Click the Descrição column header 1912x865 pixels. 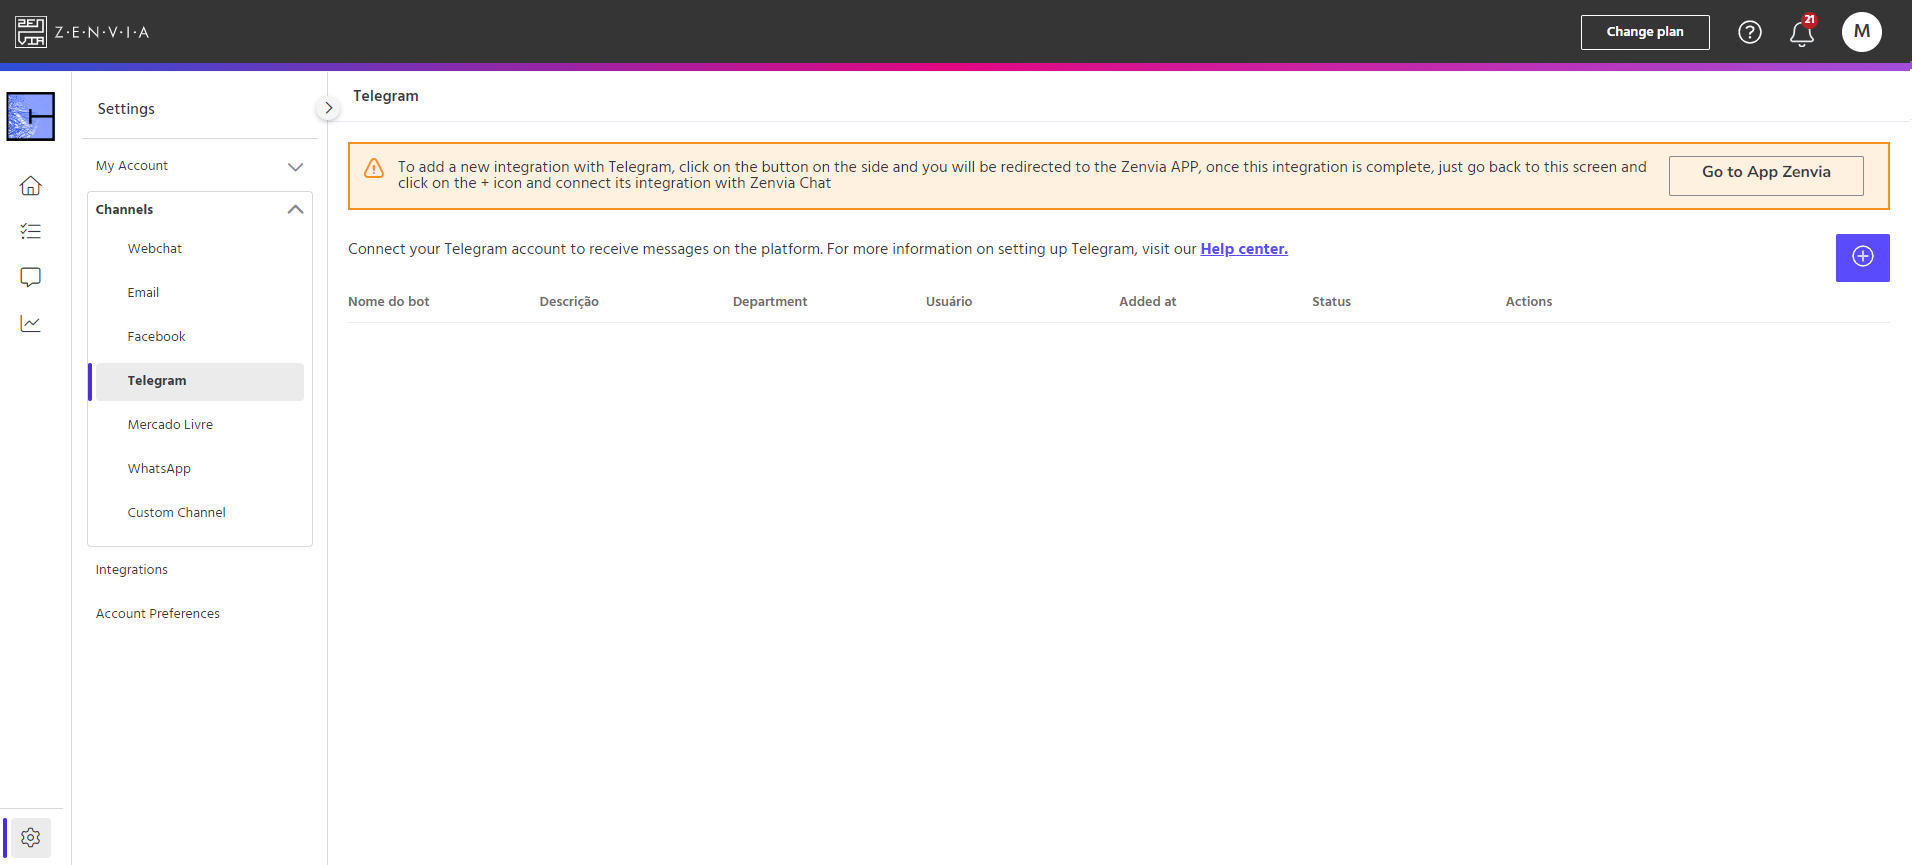click(569, 302)
